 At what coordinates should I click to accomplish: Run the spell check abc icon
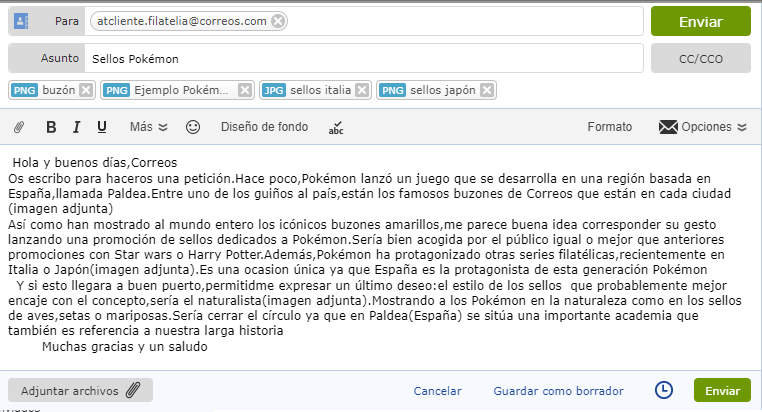336,128
